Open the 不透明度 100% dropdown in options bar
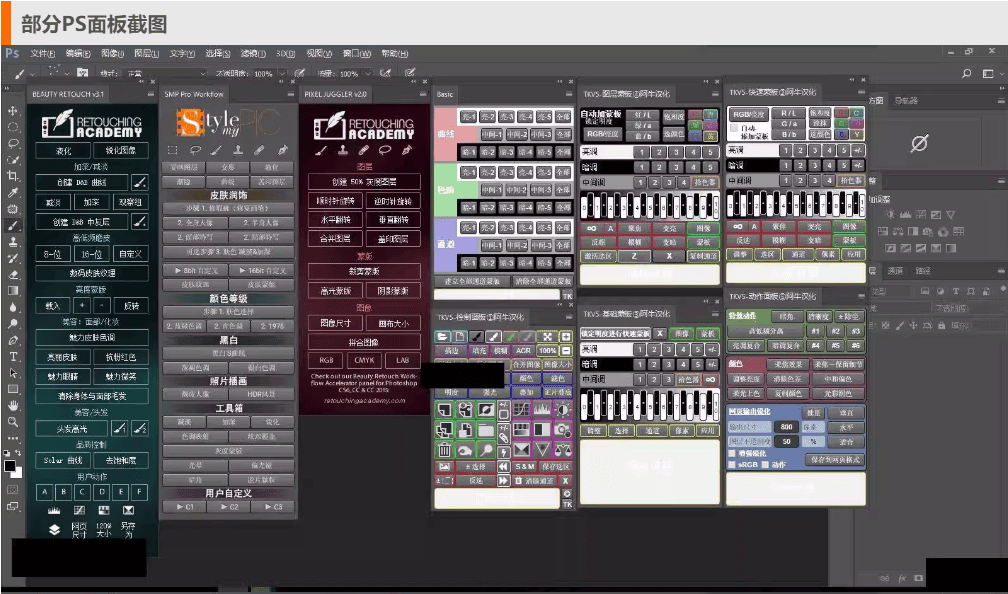Screen dimensions: 1008x594 tap(280, 74)
